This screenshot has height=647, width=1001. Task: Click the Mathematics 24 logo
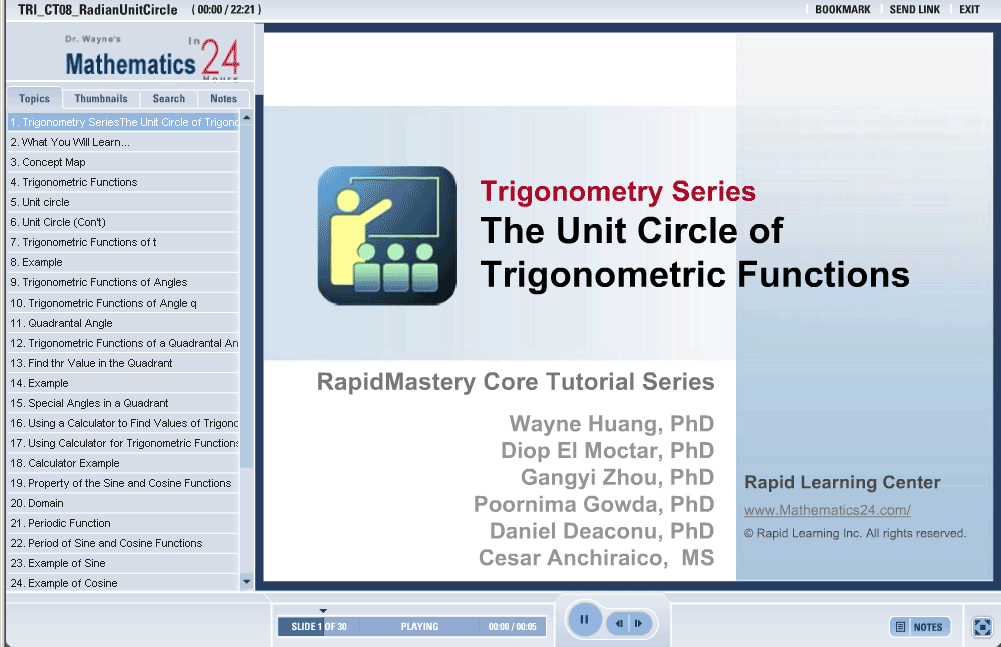click(x=153, y=59)
